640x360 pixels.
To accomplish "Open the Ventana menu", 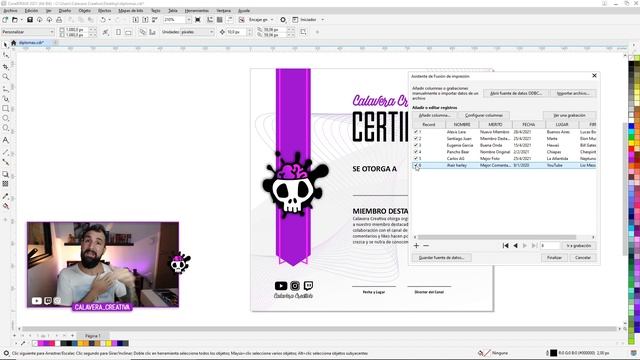I will [223, 11].
